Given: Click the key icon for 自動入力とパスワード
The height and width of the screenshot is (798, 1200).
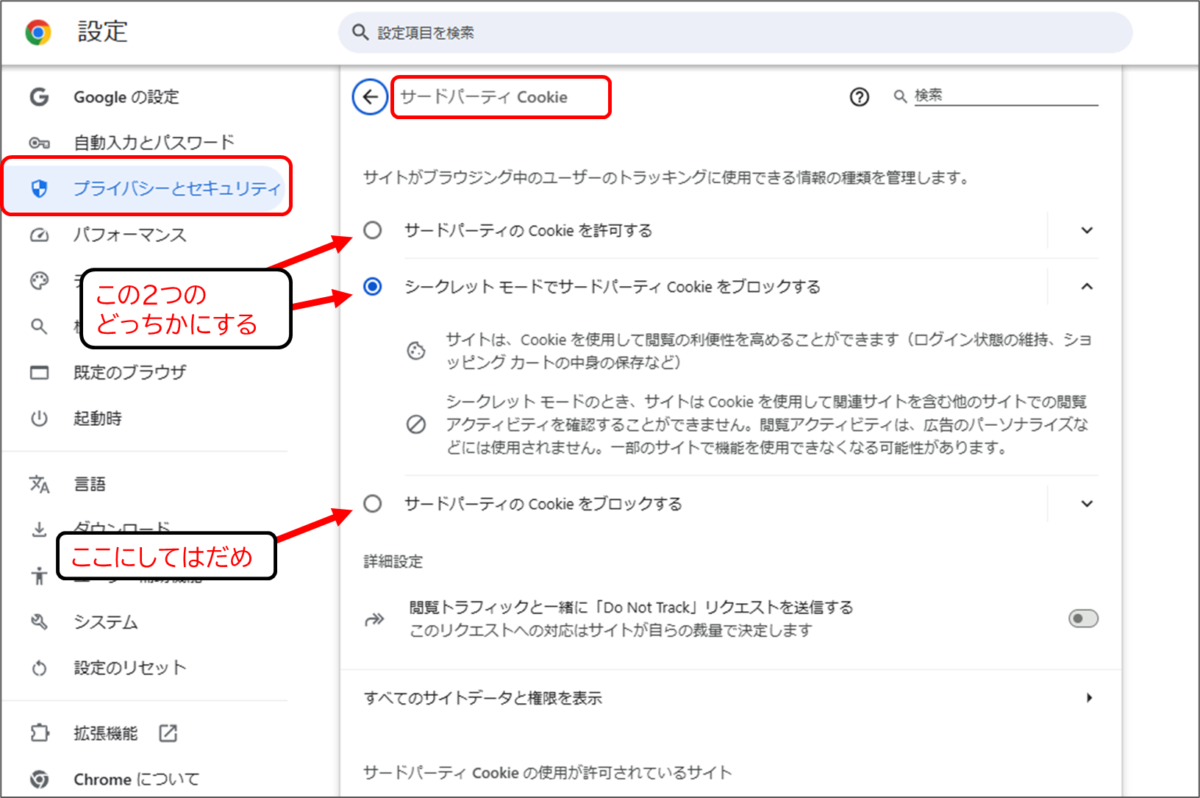Looking at the screenshot, I should (39, 143).
